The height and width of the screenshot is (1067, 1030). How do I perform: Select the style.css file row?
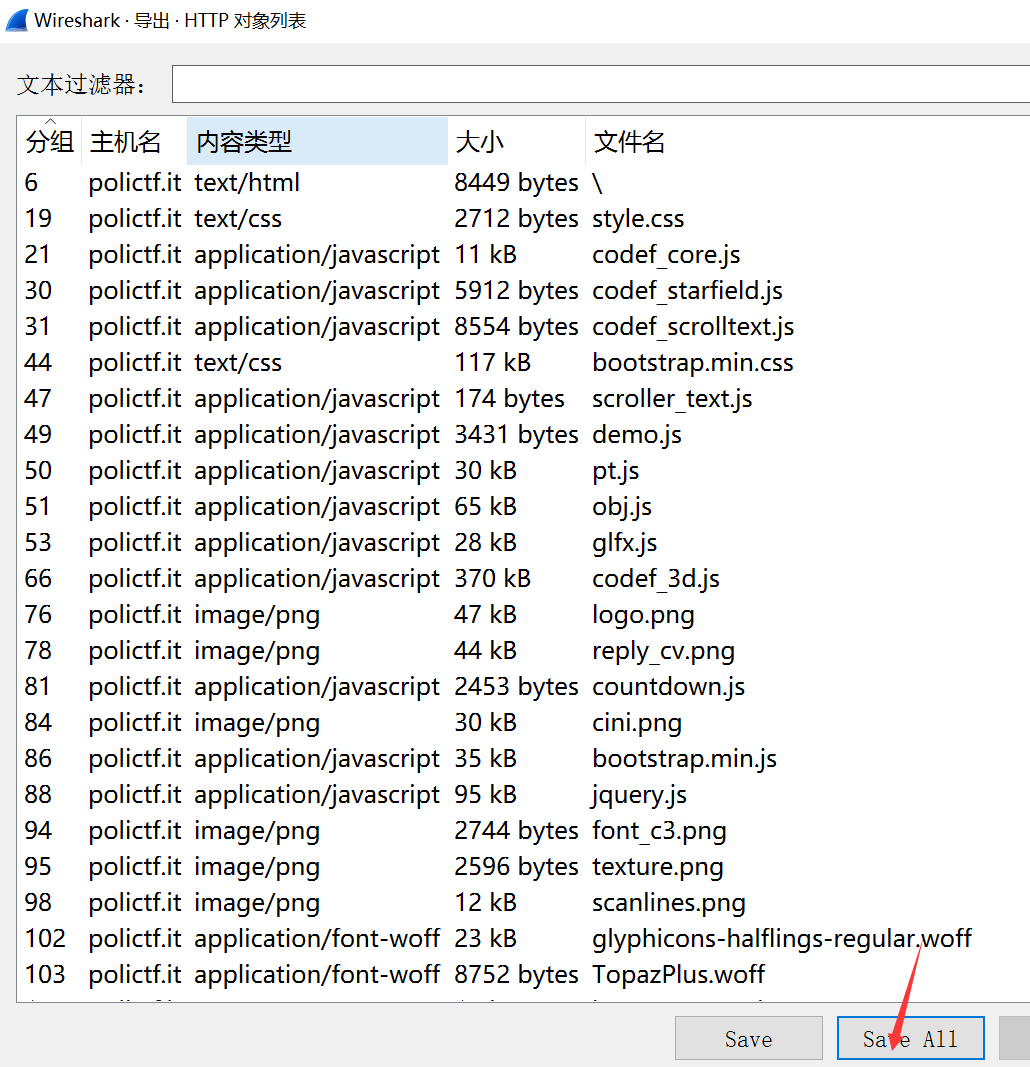click(x=523, y=218)
